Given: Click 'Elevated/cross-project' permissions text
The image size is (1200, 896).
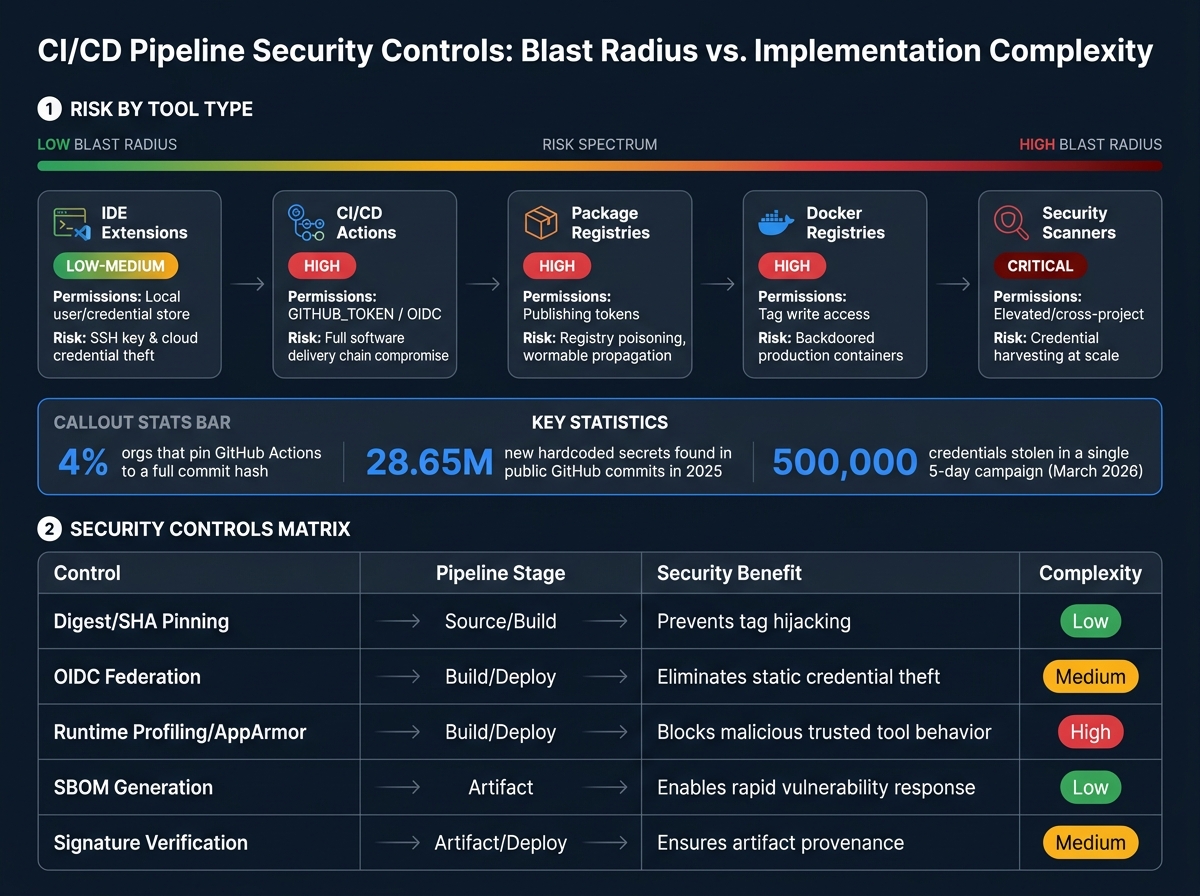Looking at the screenshot, I should pyautogui.click(x=1069, y=314).
